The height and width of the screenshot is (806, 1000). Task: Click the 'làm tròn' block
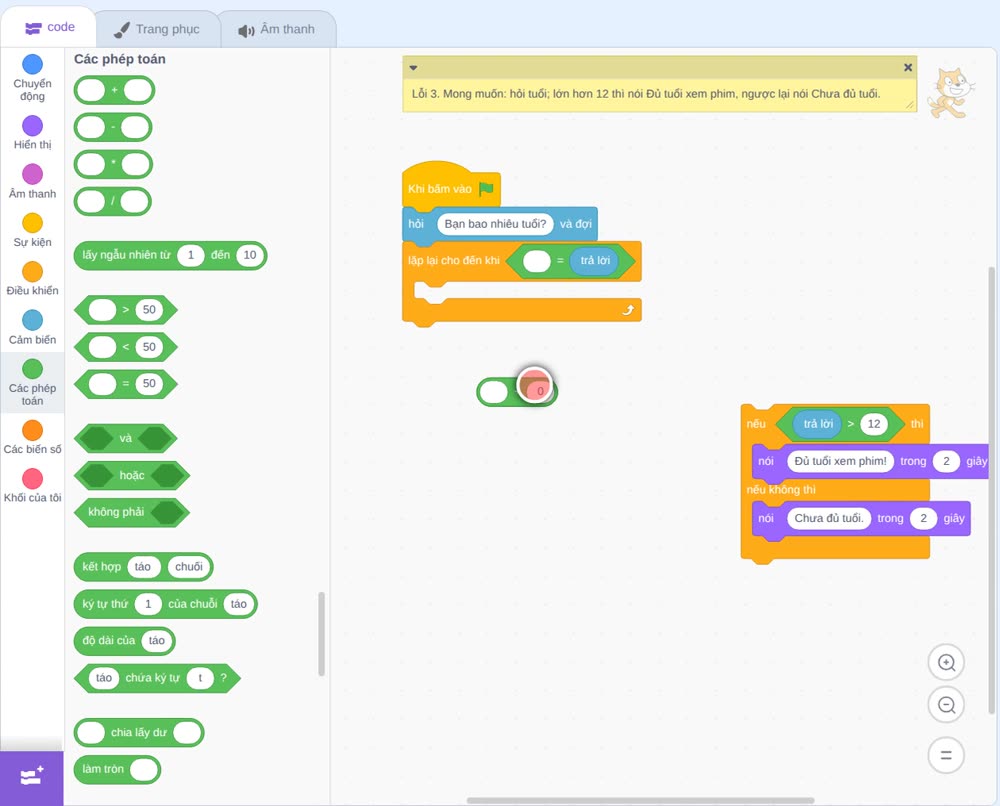tap(117, 770)
